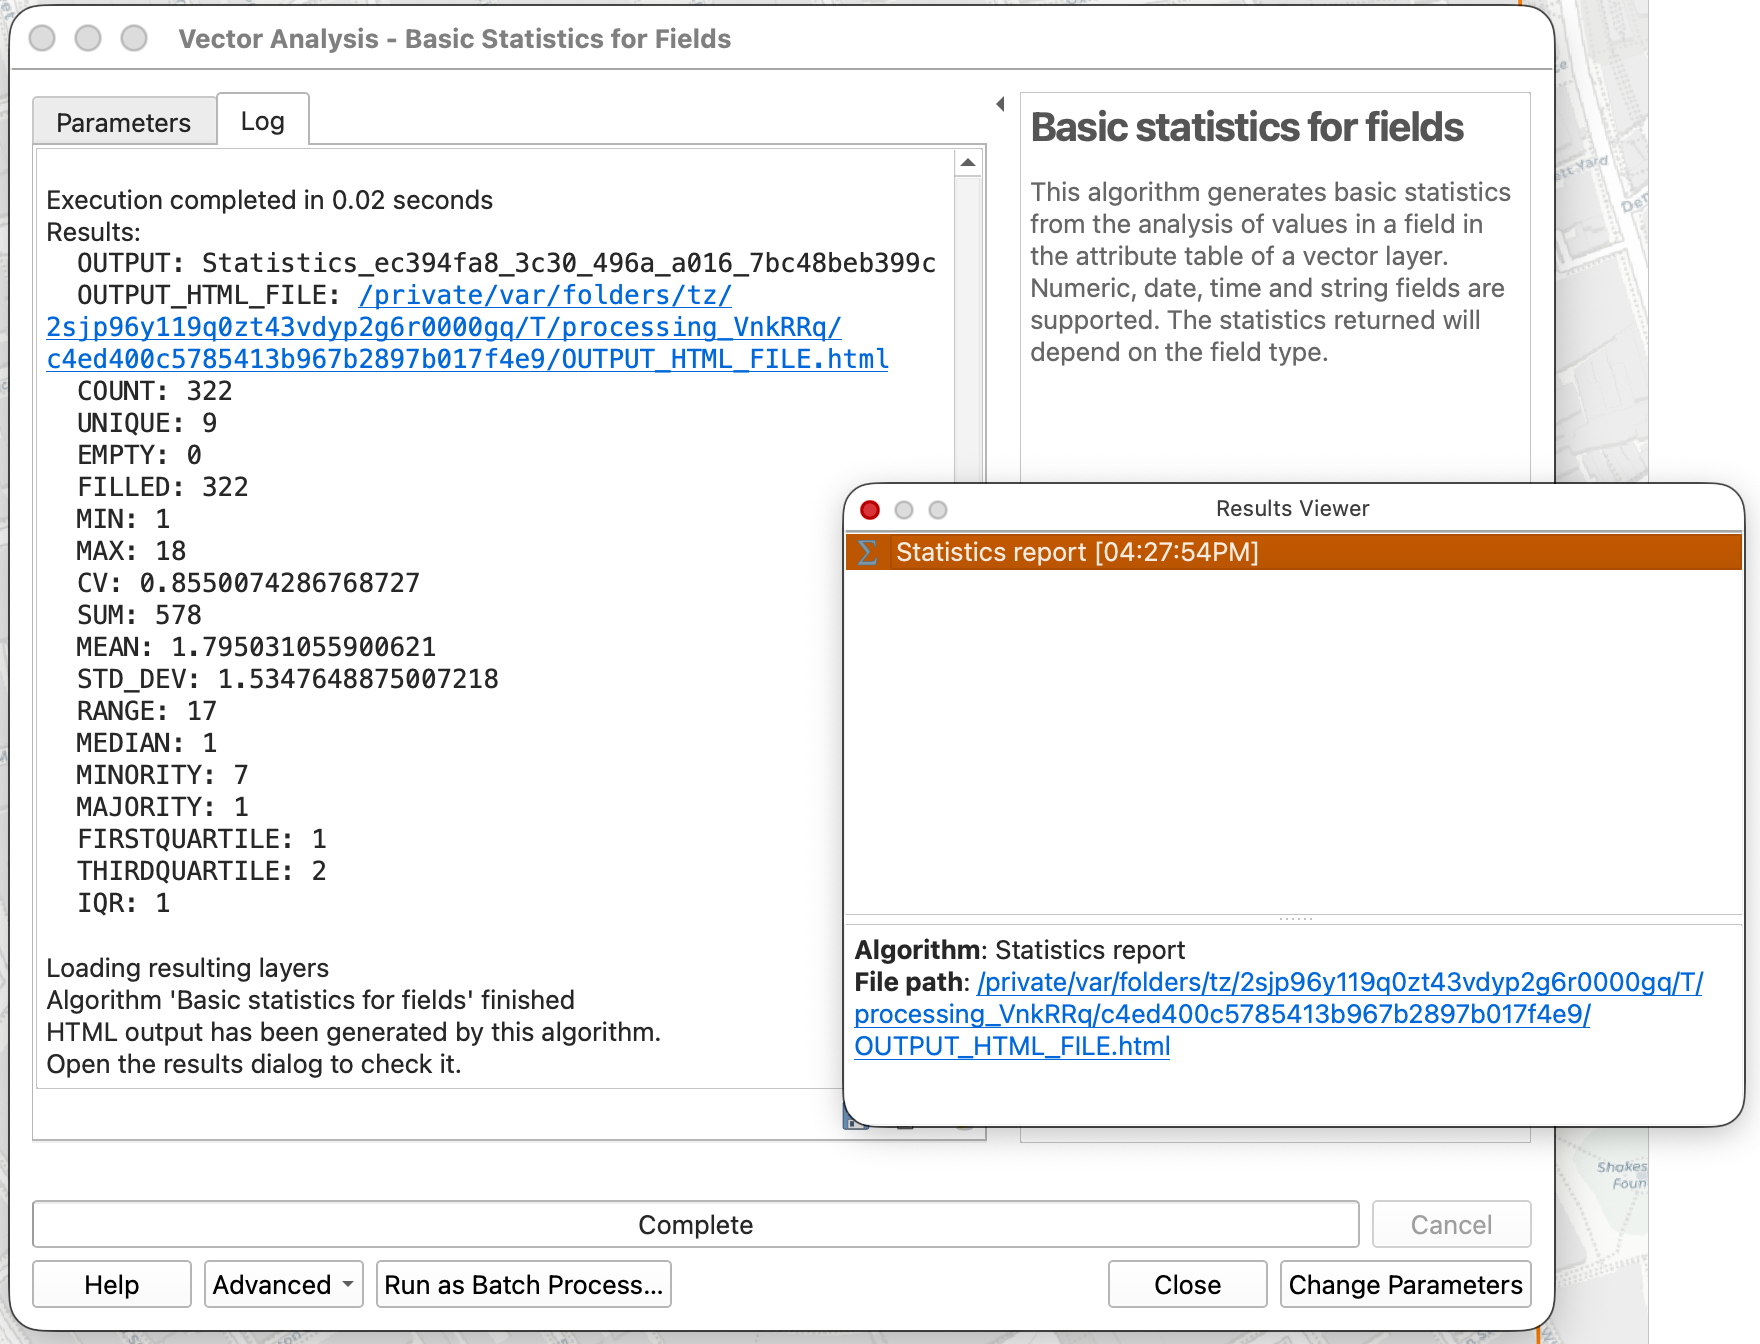1760x1344 pixels.
Task: Click the Complete progress bar
Action: [695, 1224]
